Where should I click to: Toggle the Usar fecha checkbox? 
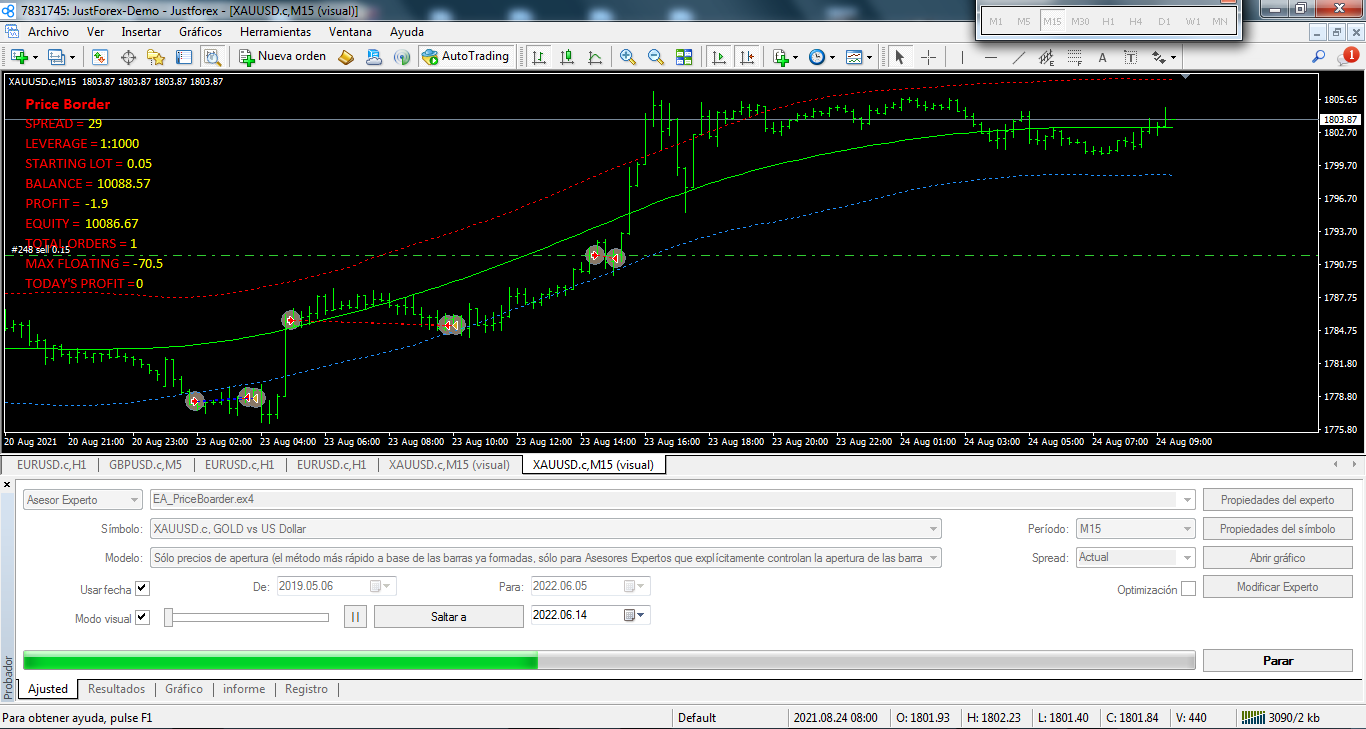point(142,588)
